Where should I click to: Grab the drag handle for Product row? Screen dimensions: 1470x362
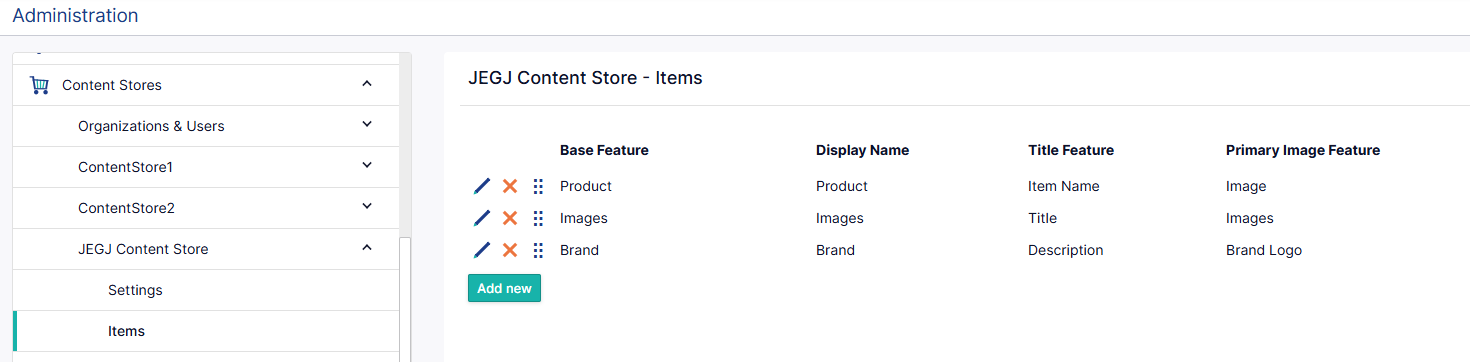(x=538, y=186)
